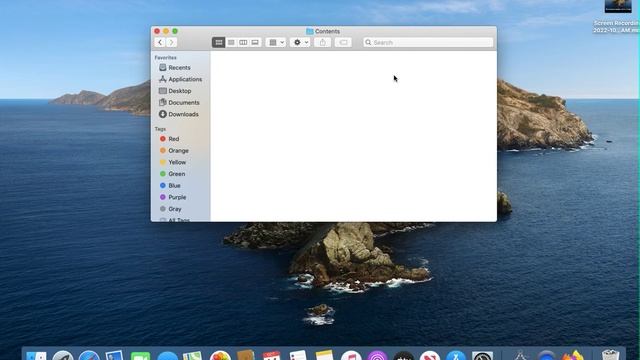Zoom the Contents window with green button
The image size is (640, 360).
[x=175, y=31]
